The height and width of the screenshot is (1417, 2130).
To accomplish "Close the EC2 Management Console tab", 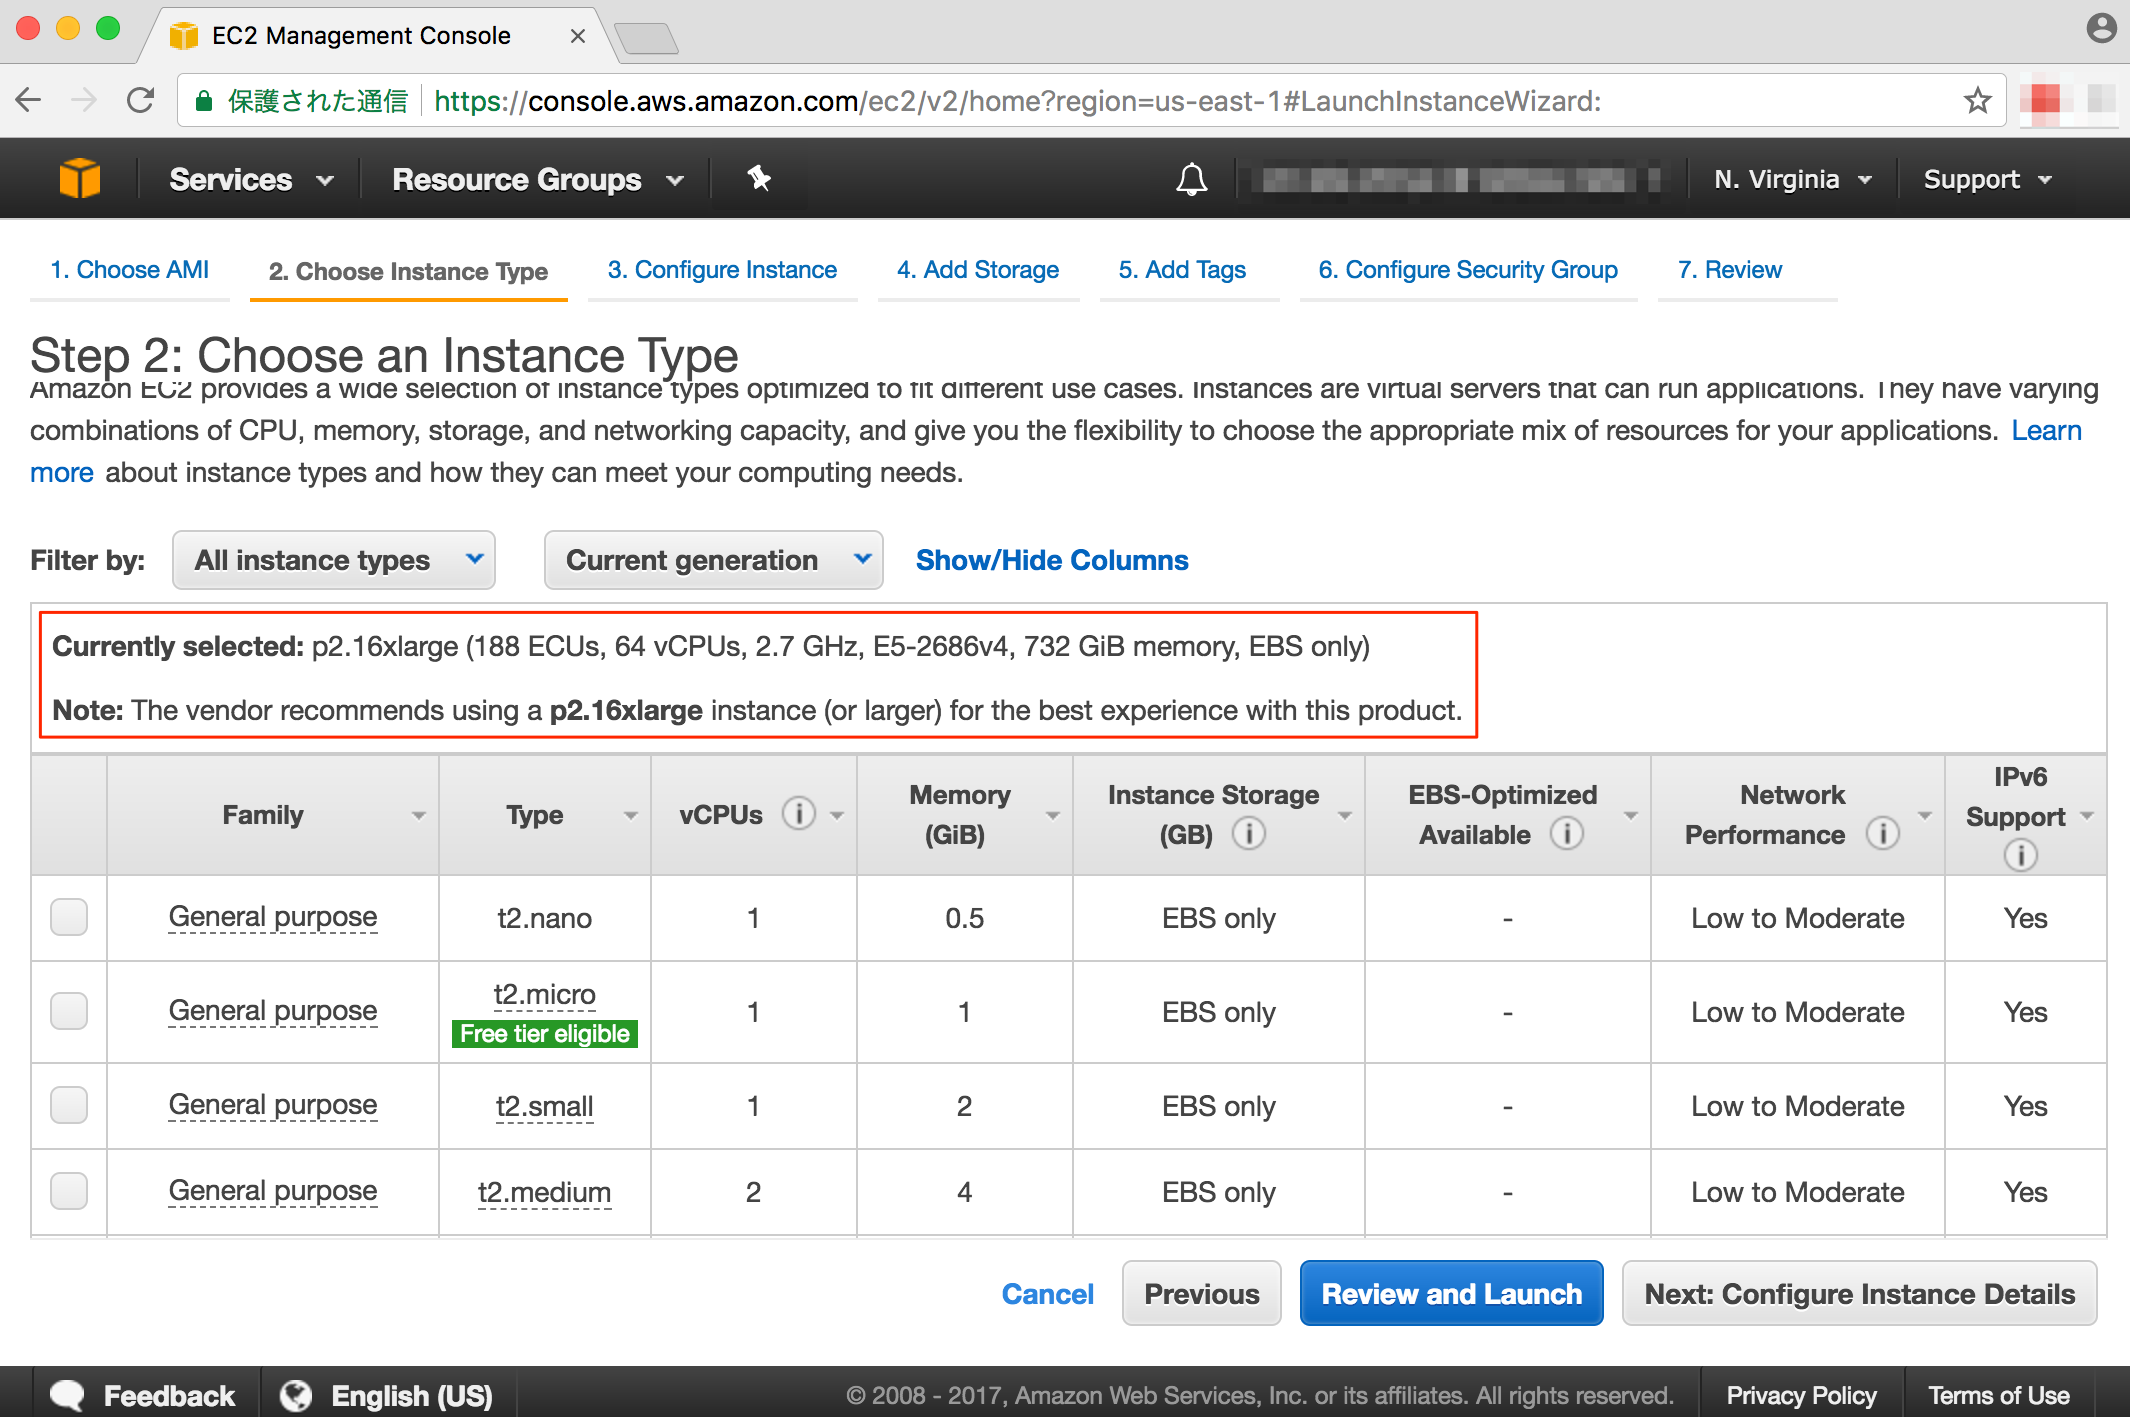I will (577, 36).
